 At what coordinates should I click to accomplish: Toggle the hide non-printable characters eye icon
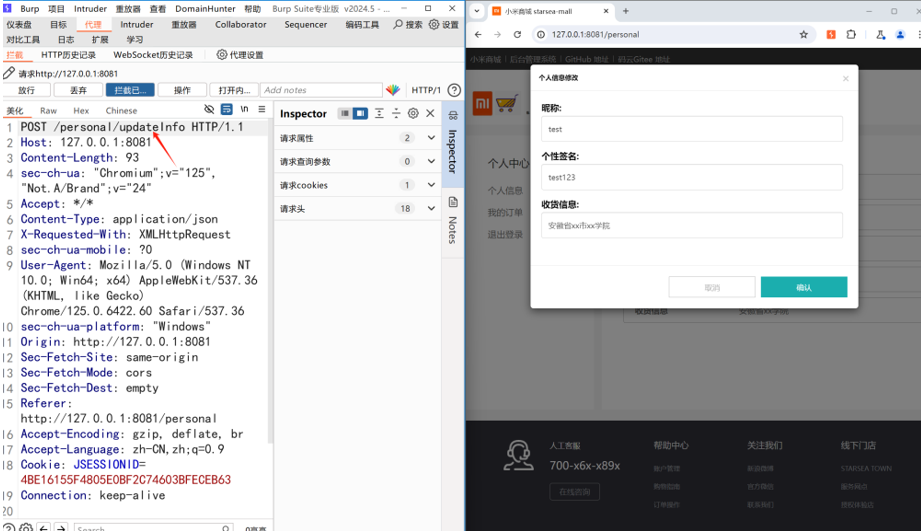click(x=209, y=110)
